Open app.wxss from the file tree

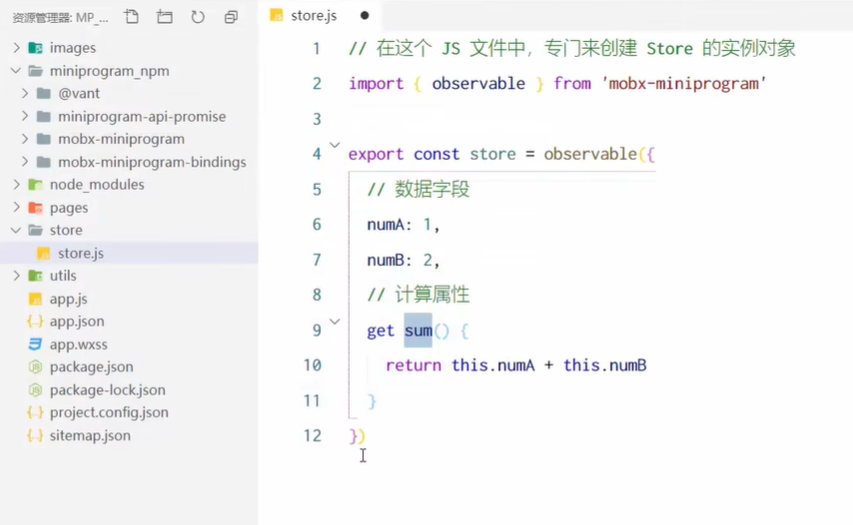(x=78, y=344)
